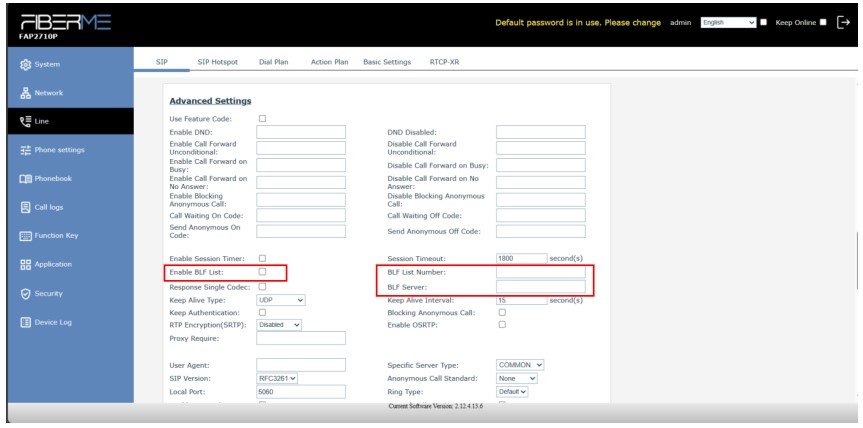Enable Keep Authentication checkbox
The image size is (863, 428).
click(x=263, y=312)
